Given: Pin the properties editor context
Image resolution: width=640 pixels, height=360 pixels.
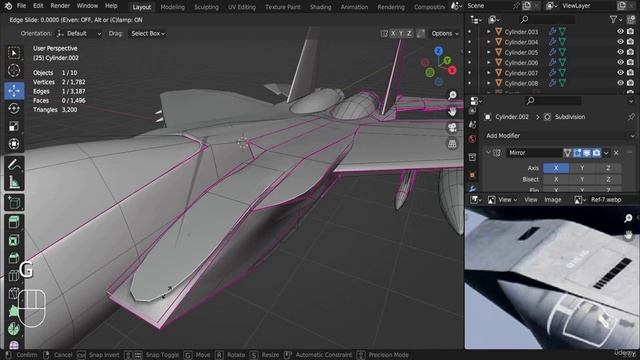Looking at the screenshot, I should click(631, 117).
